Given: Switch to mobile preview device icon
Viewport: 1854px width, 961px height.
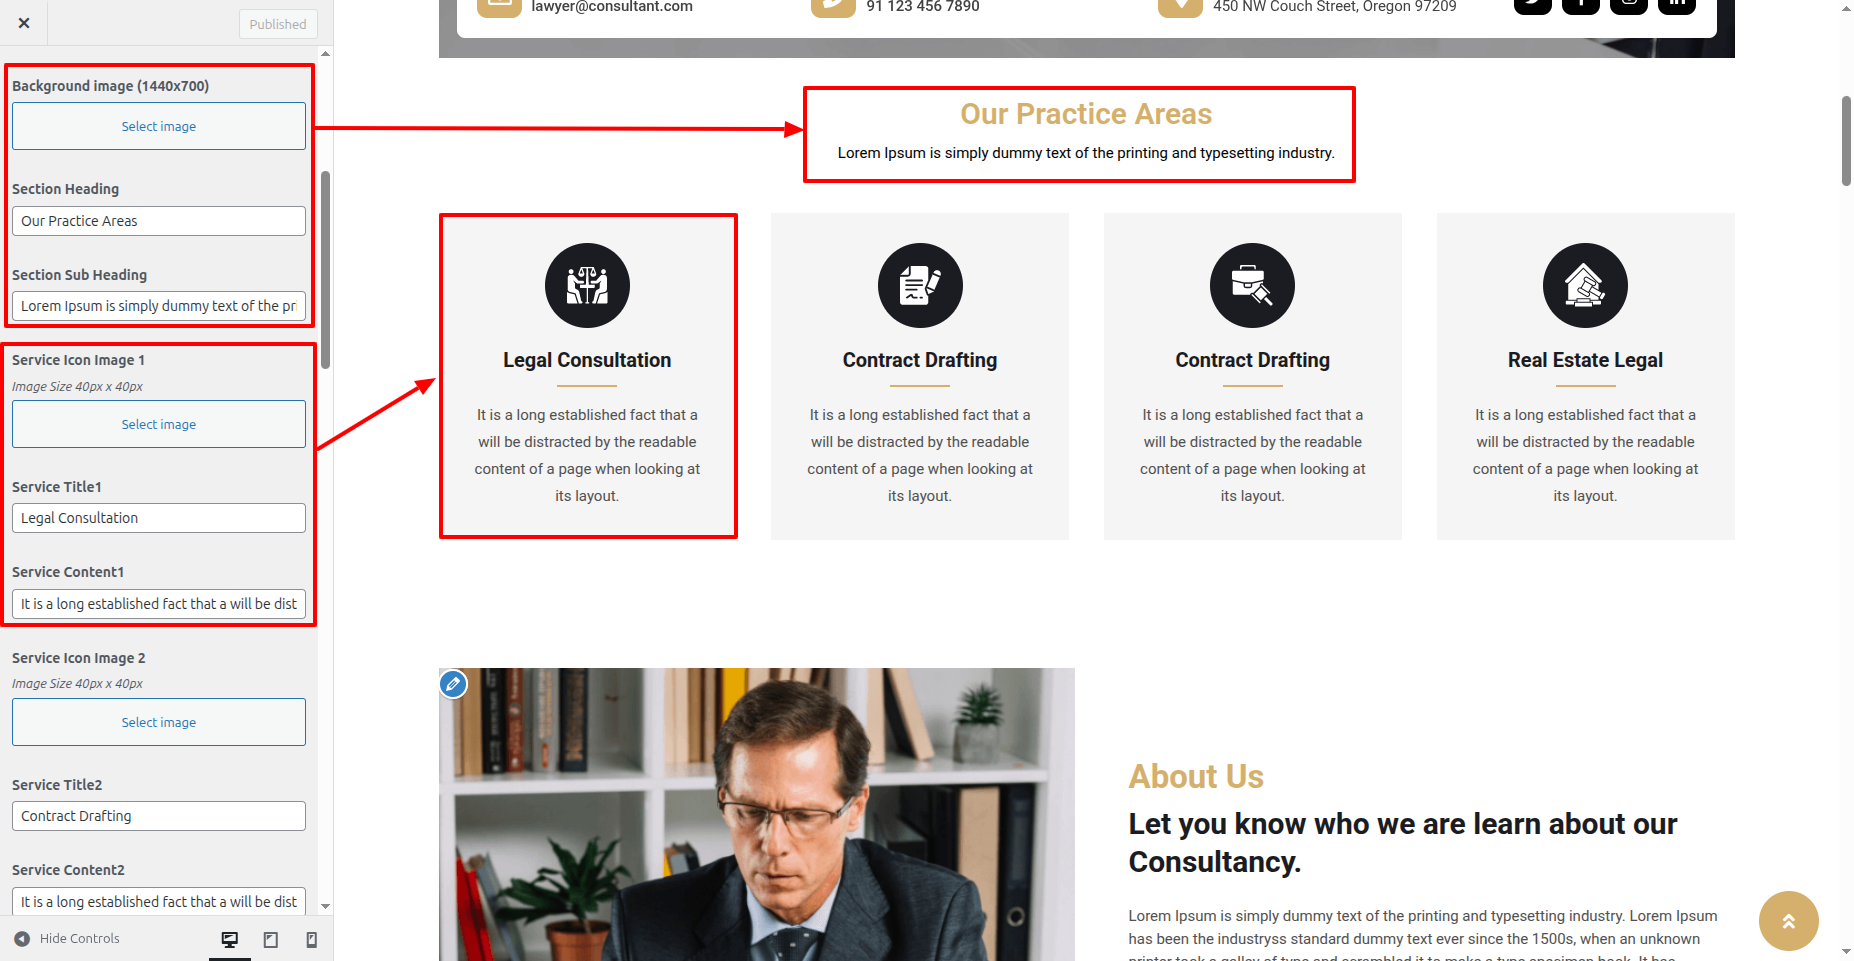Looking at the screenshot, I should point(311,939).
